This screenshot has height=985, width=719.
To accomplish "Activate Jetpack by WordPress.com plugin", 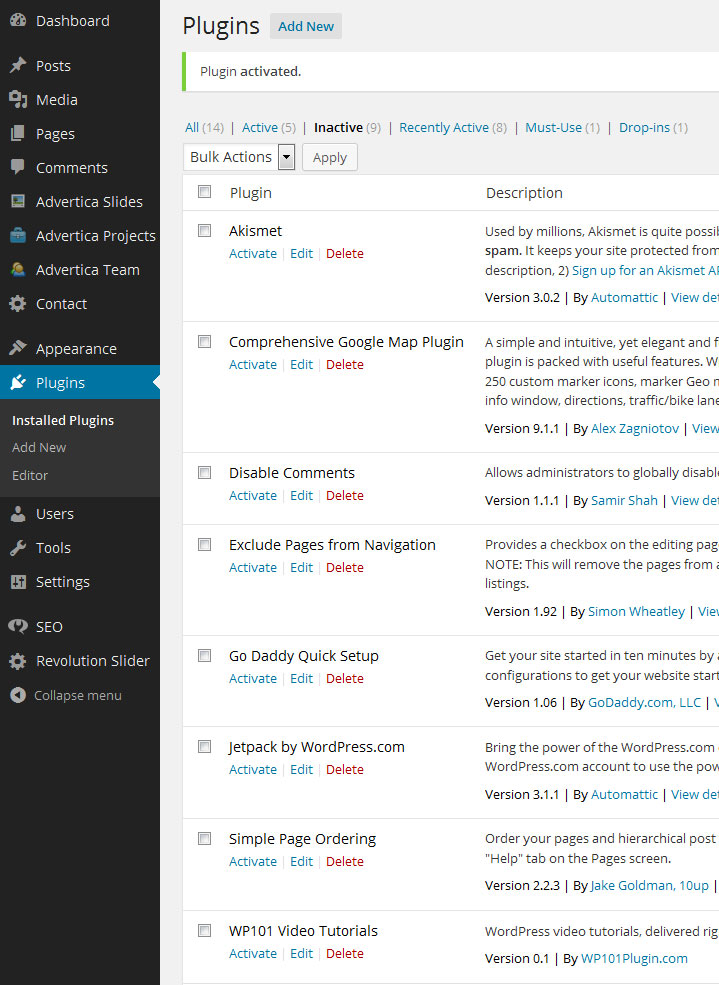I will [x=252, y=770].
